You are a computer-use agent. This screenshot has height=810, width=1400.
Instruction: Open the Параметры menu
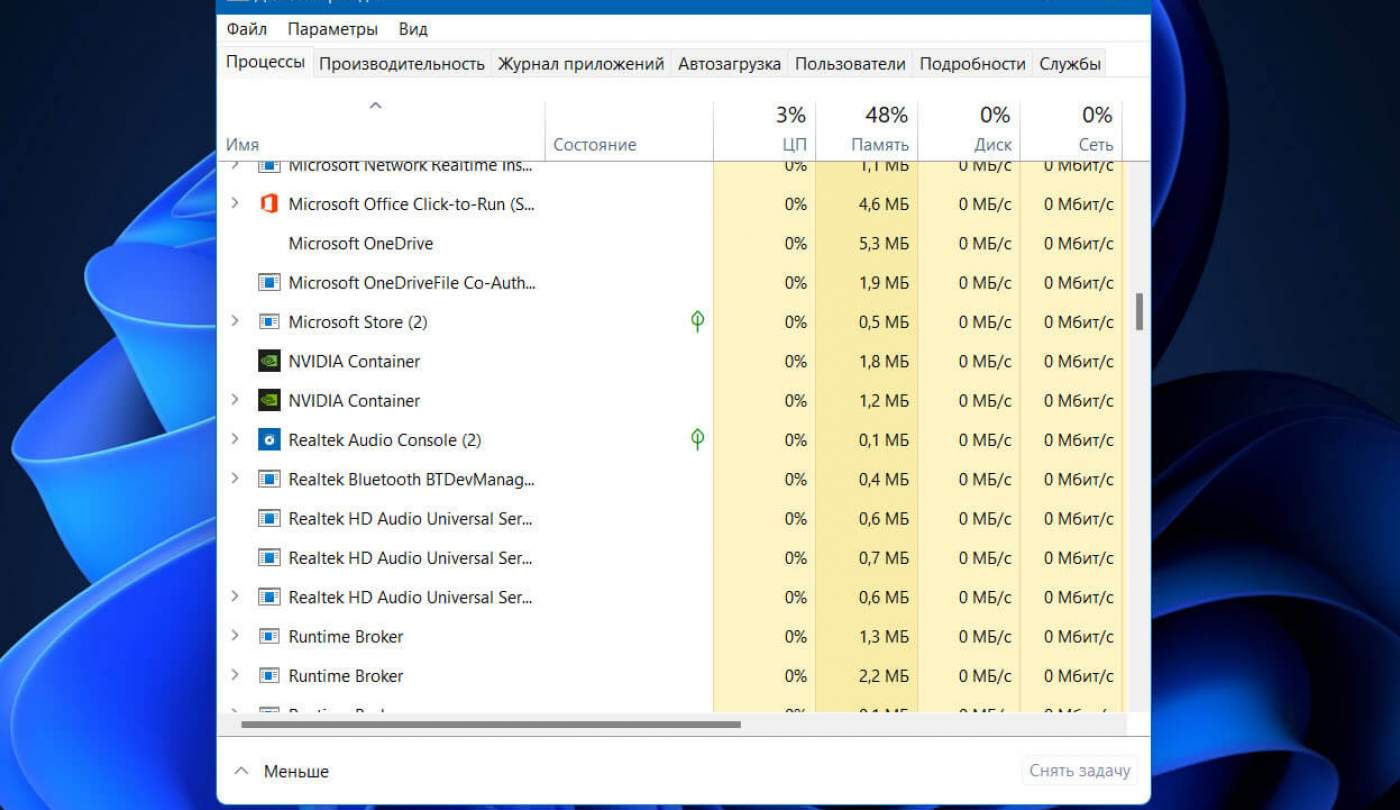[333, 29]
